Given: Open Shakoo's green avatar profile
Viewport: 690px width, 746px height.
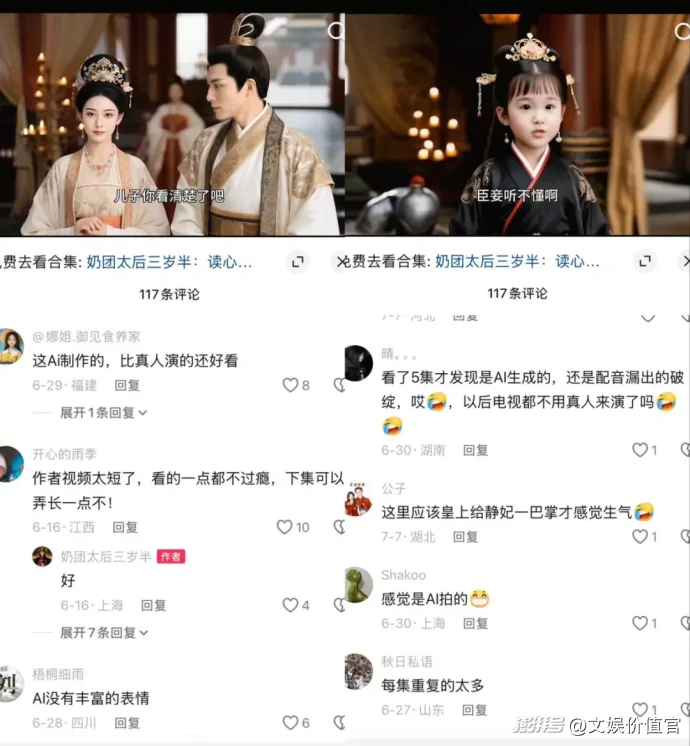Looking at the screenshot, I should [358, 585].
